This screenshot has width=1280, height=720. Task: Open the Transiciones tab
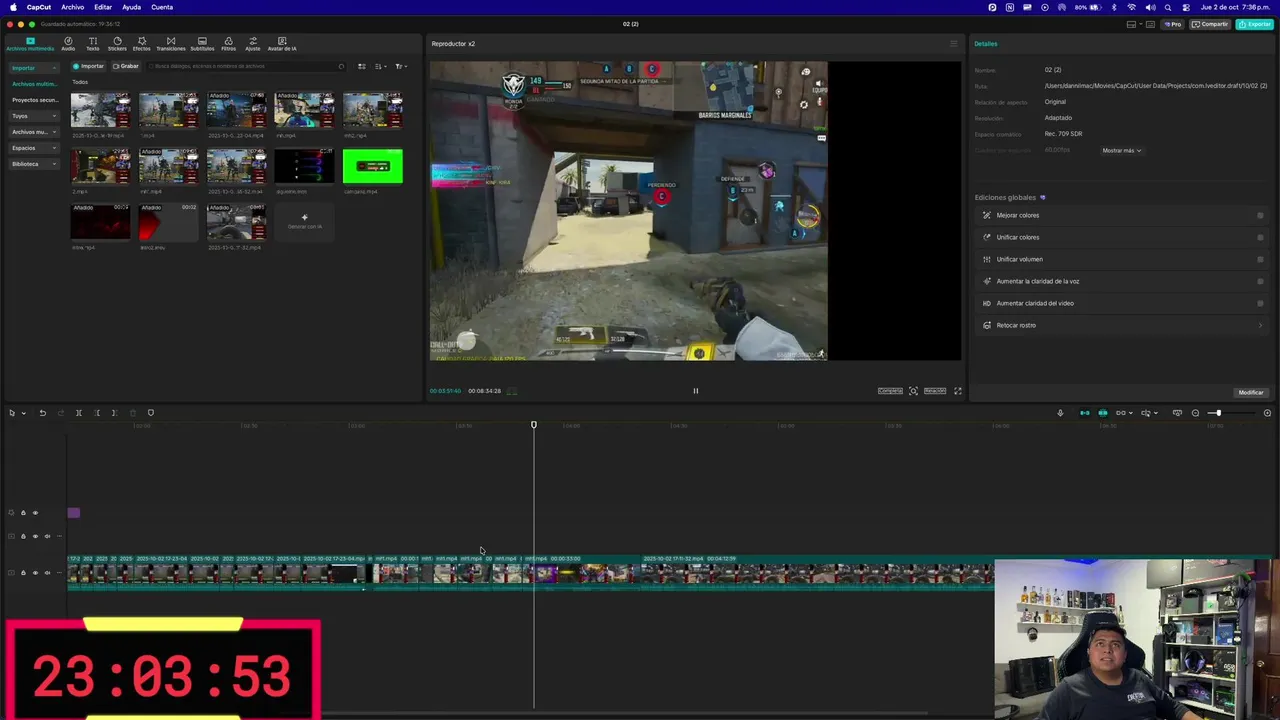tap(171, 44)
